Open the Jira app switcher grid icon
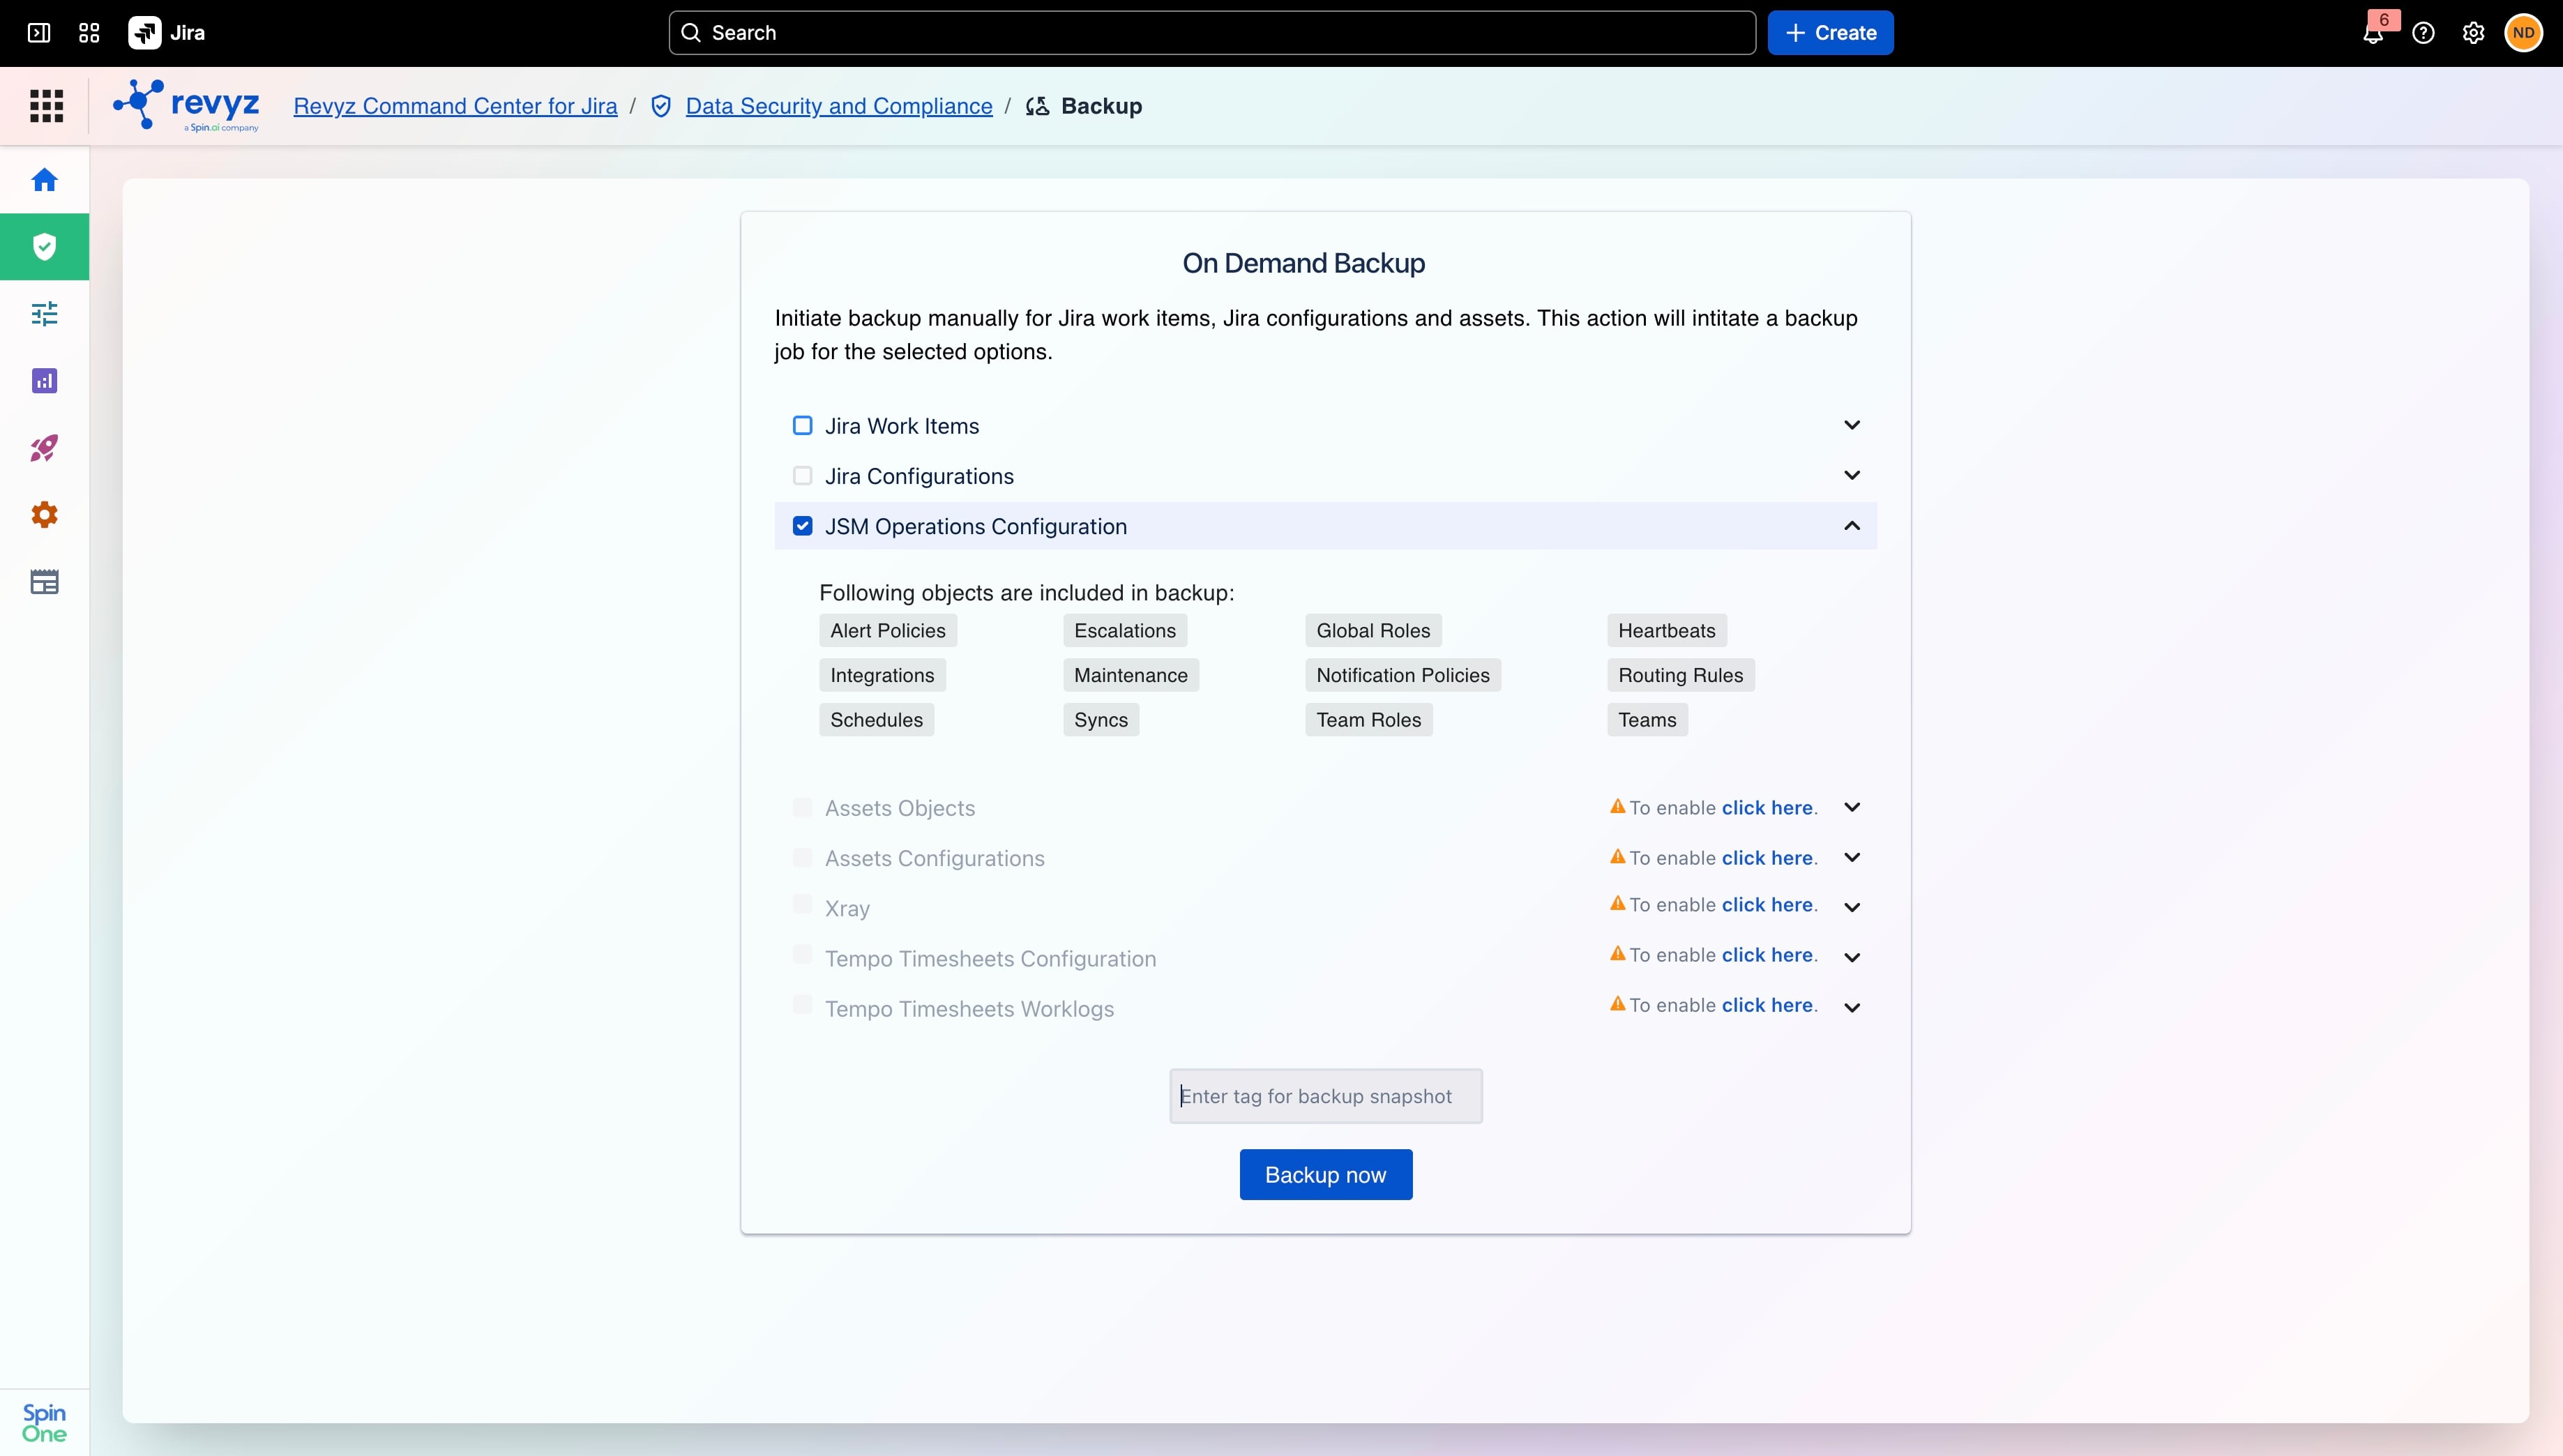The width and height of the screenshot is (2563, 1456). coord(89,33)
